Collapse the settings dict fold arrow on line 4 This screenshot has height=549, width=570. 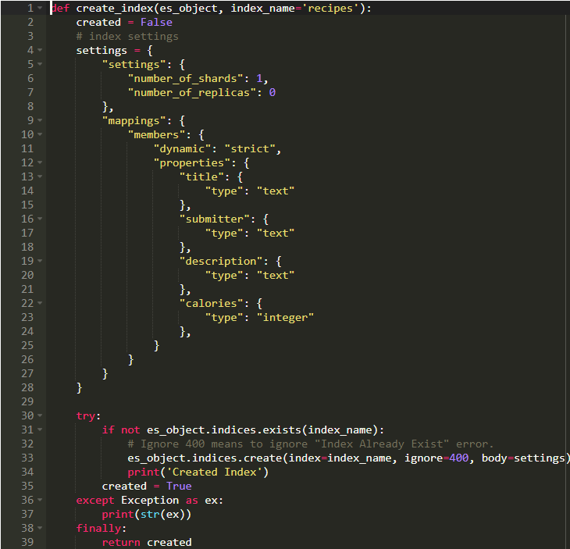tap(40, 50)
